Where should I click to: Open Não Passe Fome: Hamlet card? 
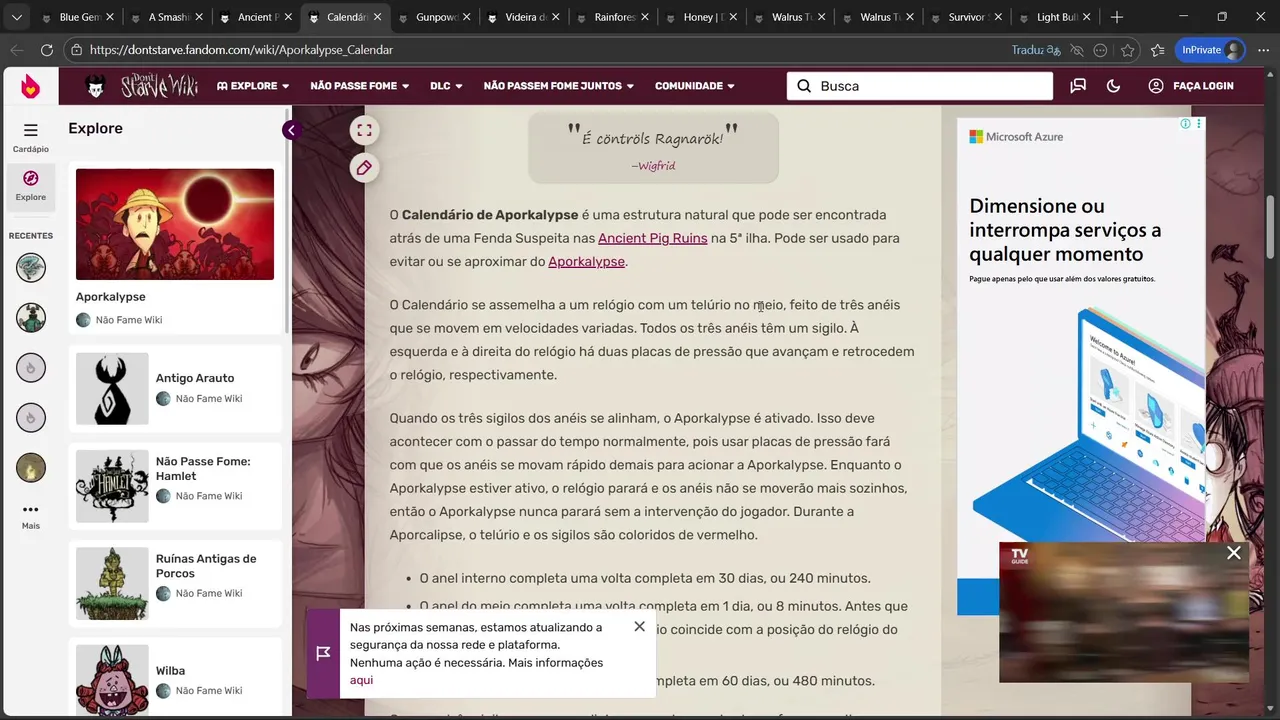coord(176,486)
